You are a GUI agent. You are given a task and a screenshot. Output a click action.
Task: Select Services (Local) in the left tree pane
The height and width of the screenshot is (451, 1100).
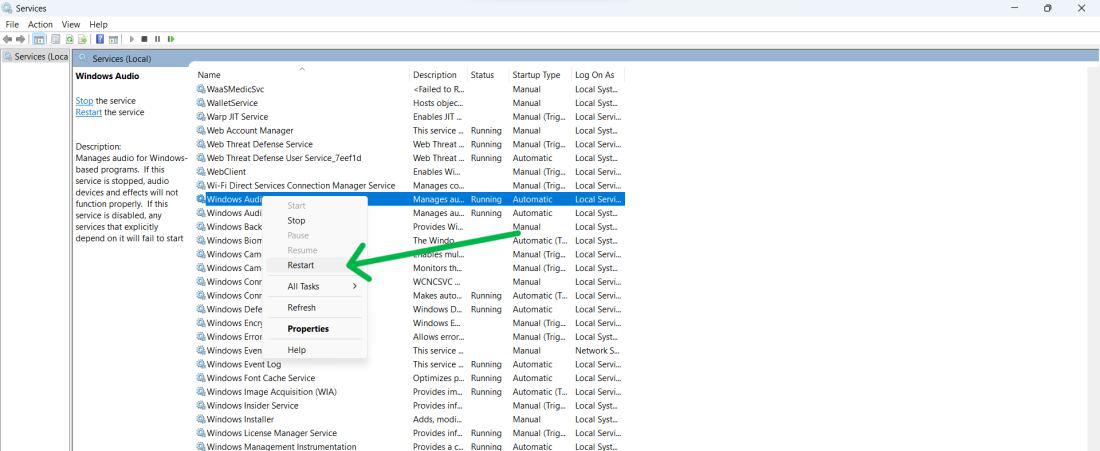(x=35, y=56)
